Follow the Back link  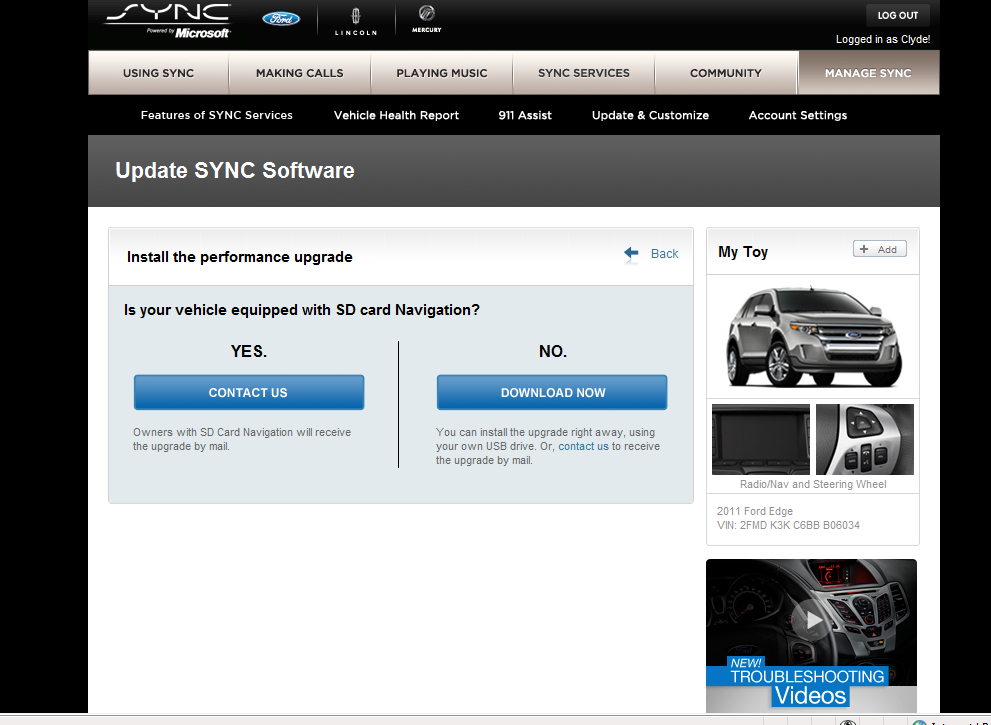[664, 254]
